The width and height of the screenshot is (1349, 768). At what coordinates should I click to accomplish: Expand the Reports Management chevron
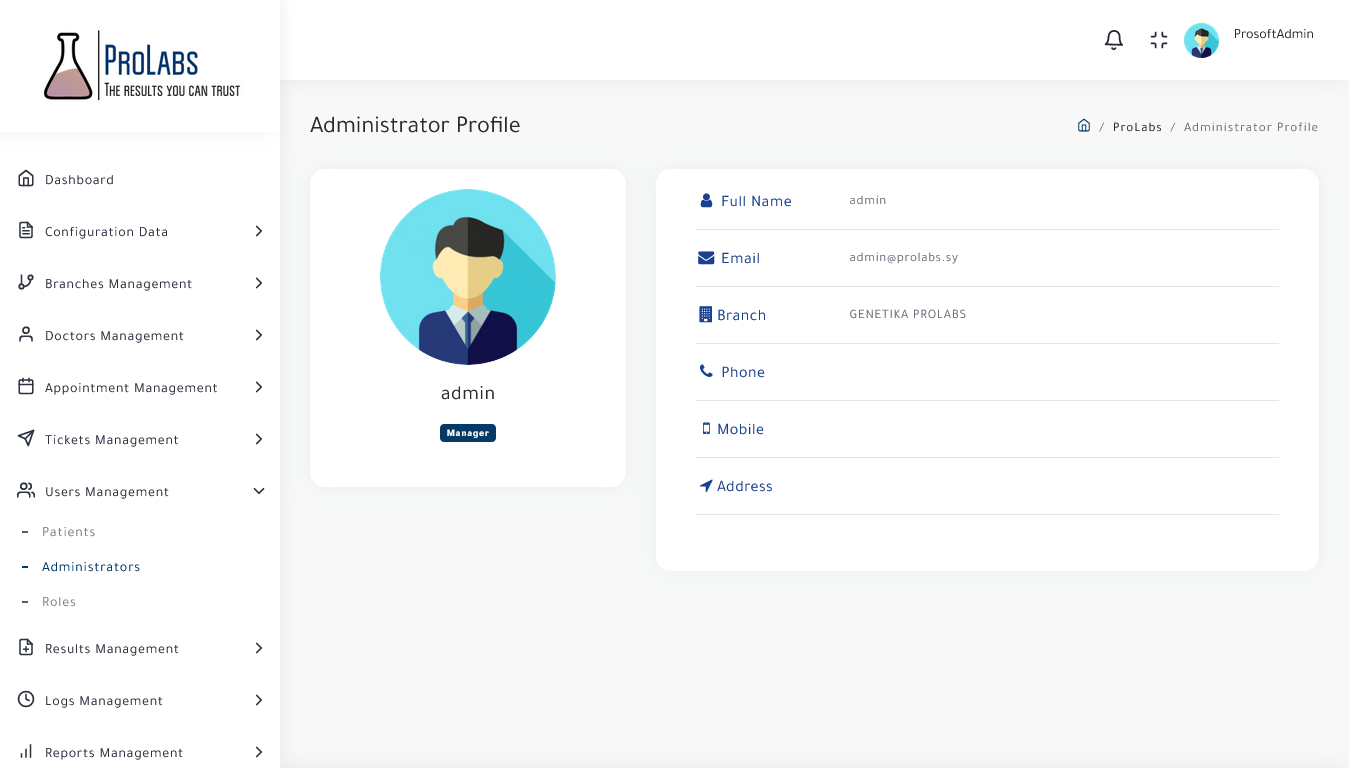258,752
